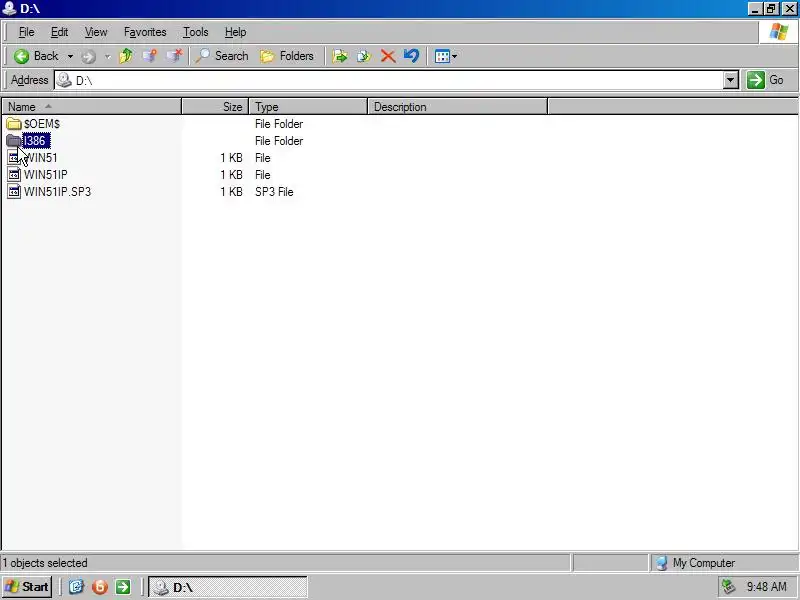800x600 pixels.
Task: Toggle the Folders tree pane
Action: coord(287,56)
